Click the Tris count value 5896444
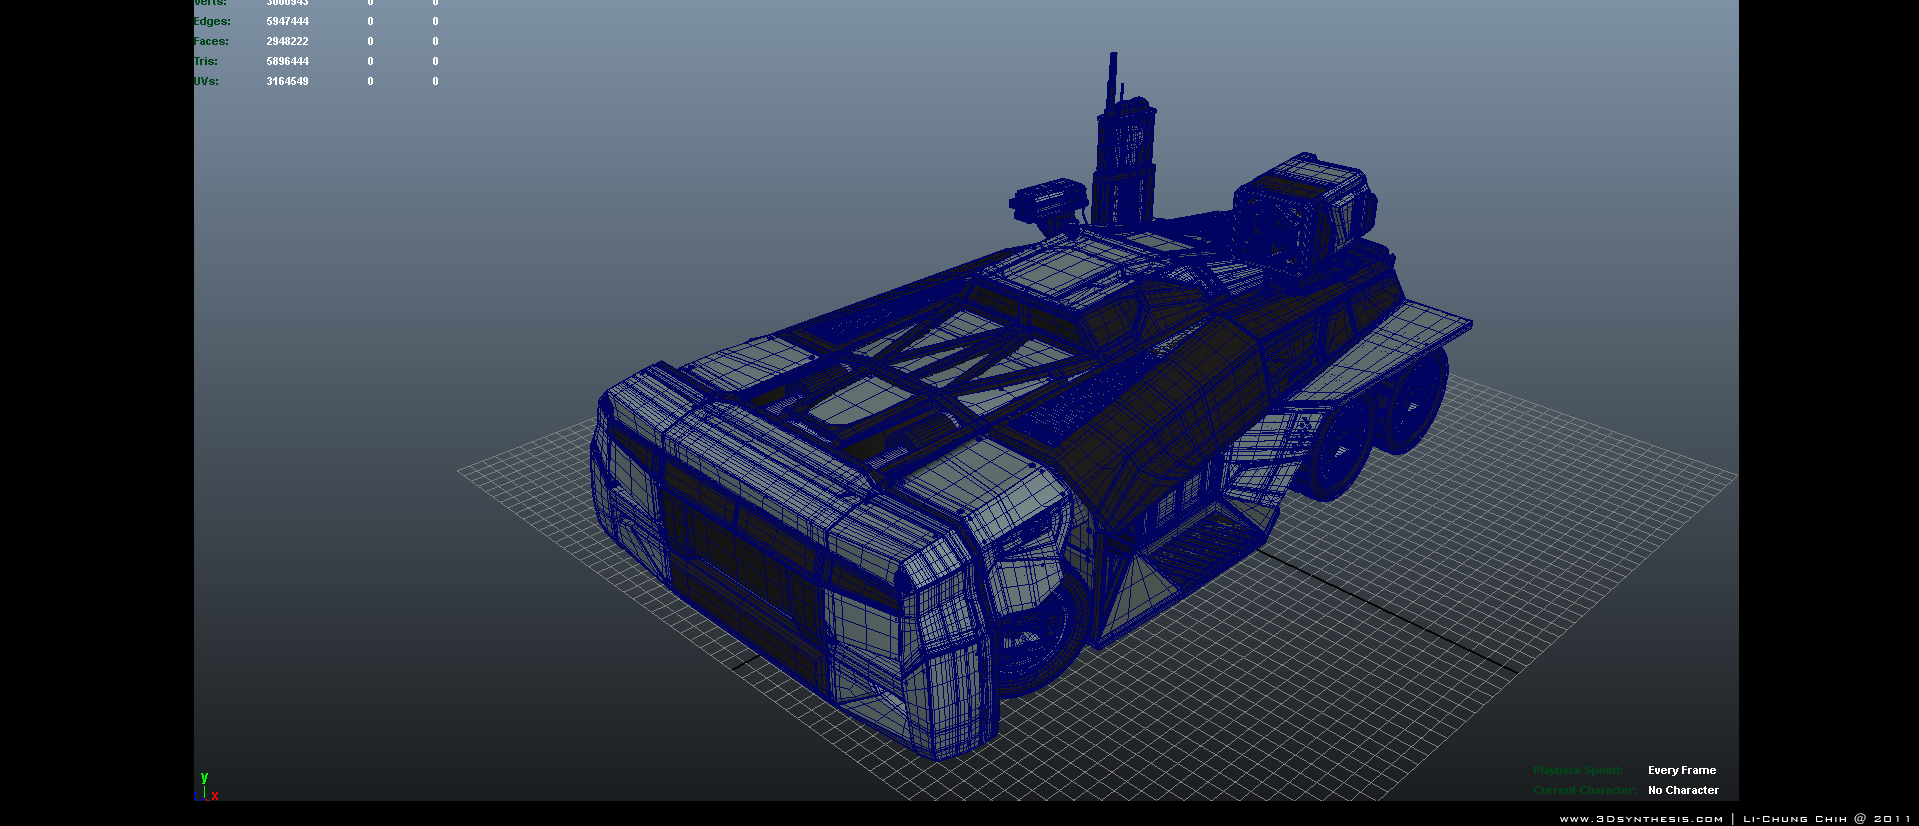1919x826 pixels. coord(287,61)
